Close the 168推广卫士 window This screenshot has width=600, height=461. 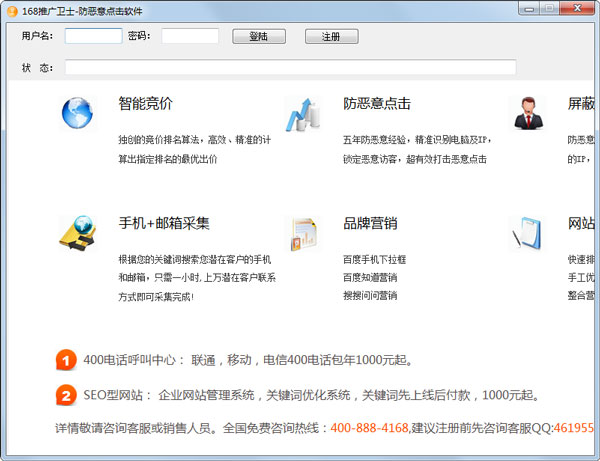(x=577, y=9)
